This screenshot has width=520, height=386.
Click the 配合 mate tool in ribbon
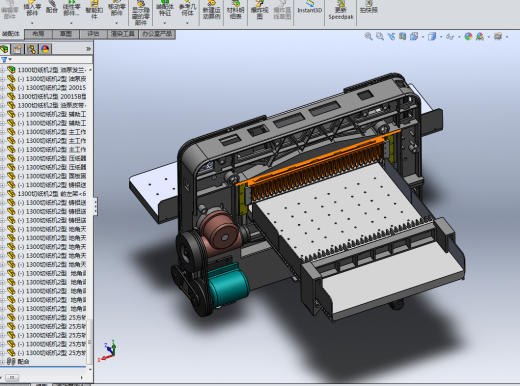[x=52, y=7]
